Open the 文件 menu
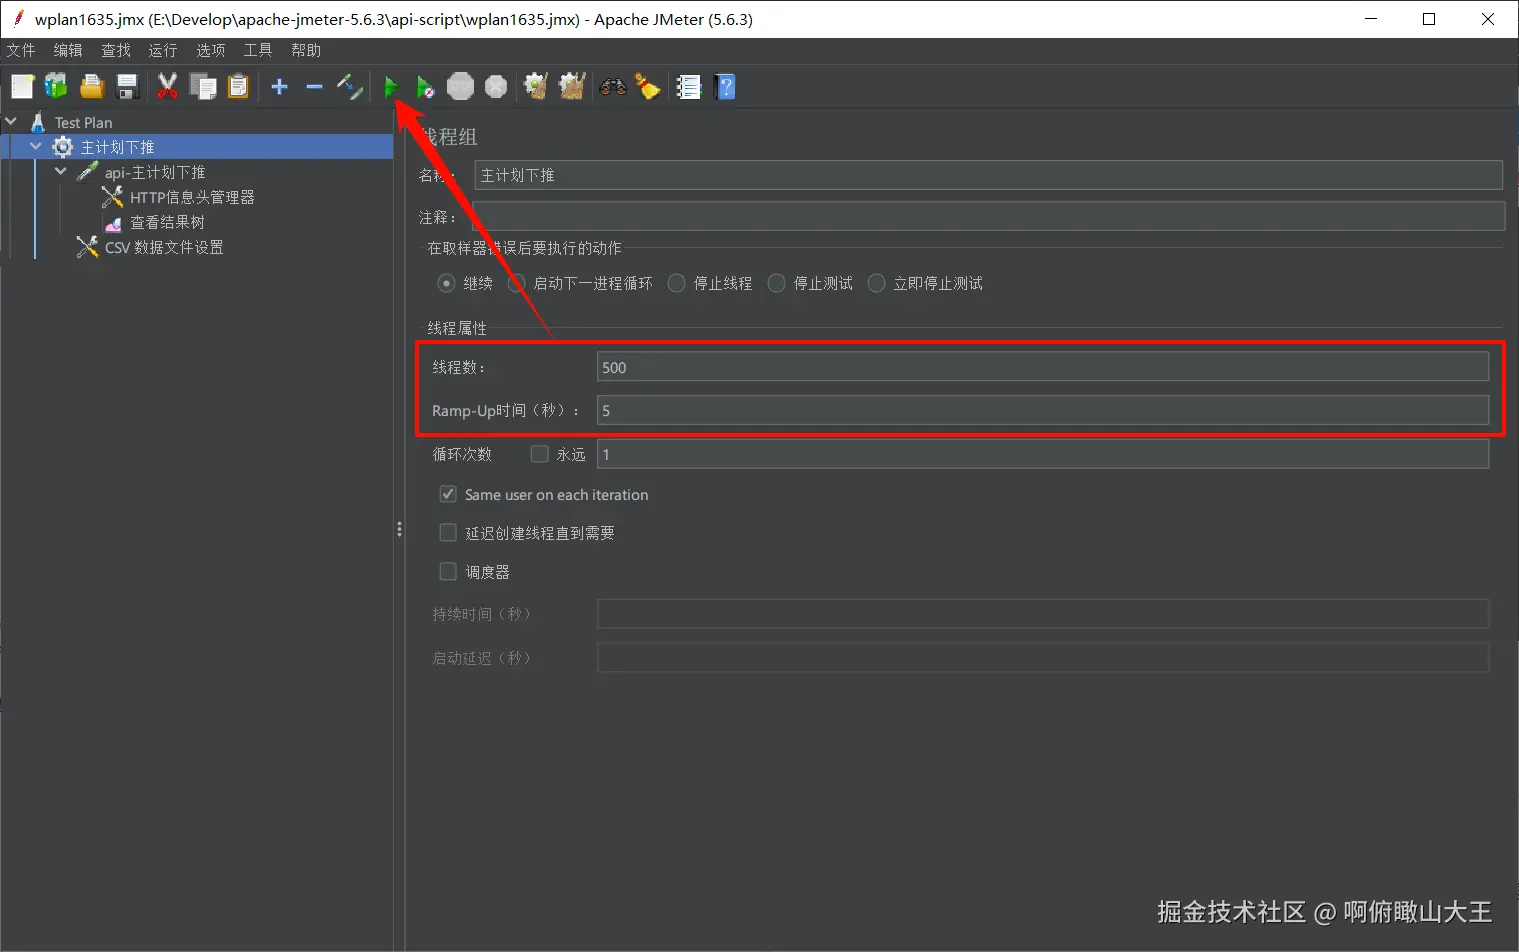1519x952 pixels. 21,50
